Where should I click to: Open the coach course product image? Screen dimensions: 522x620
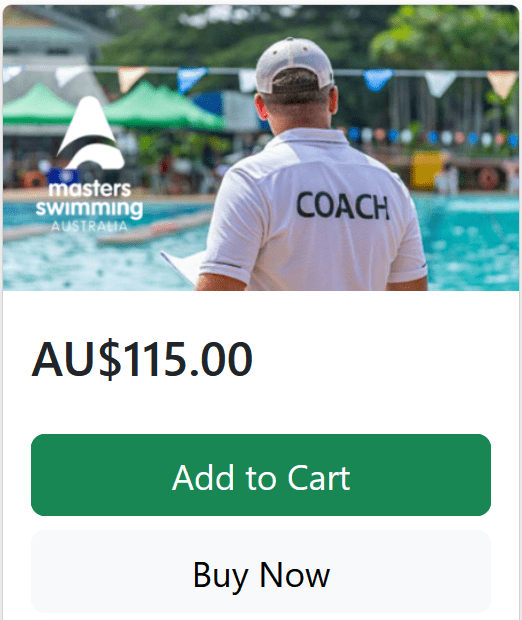(261, 148)
